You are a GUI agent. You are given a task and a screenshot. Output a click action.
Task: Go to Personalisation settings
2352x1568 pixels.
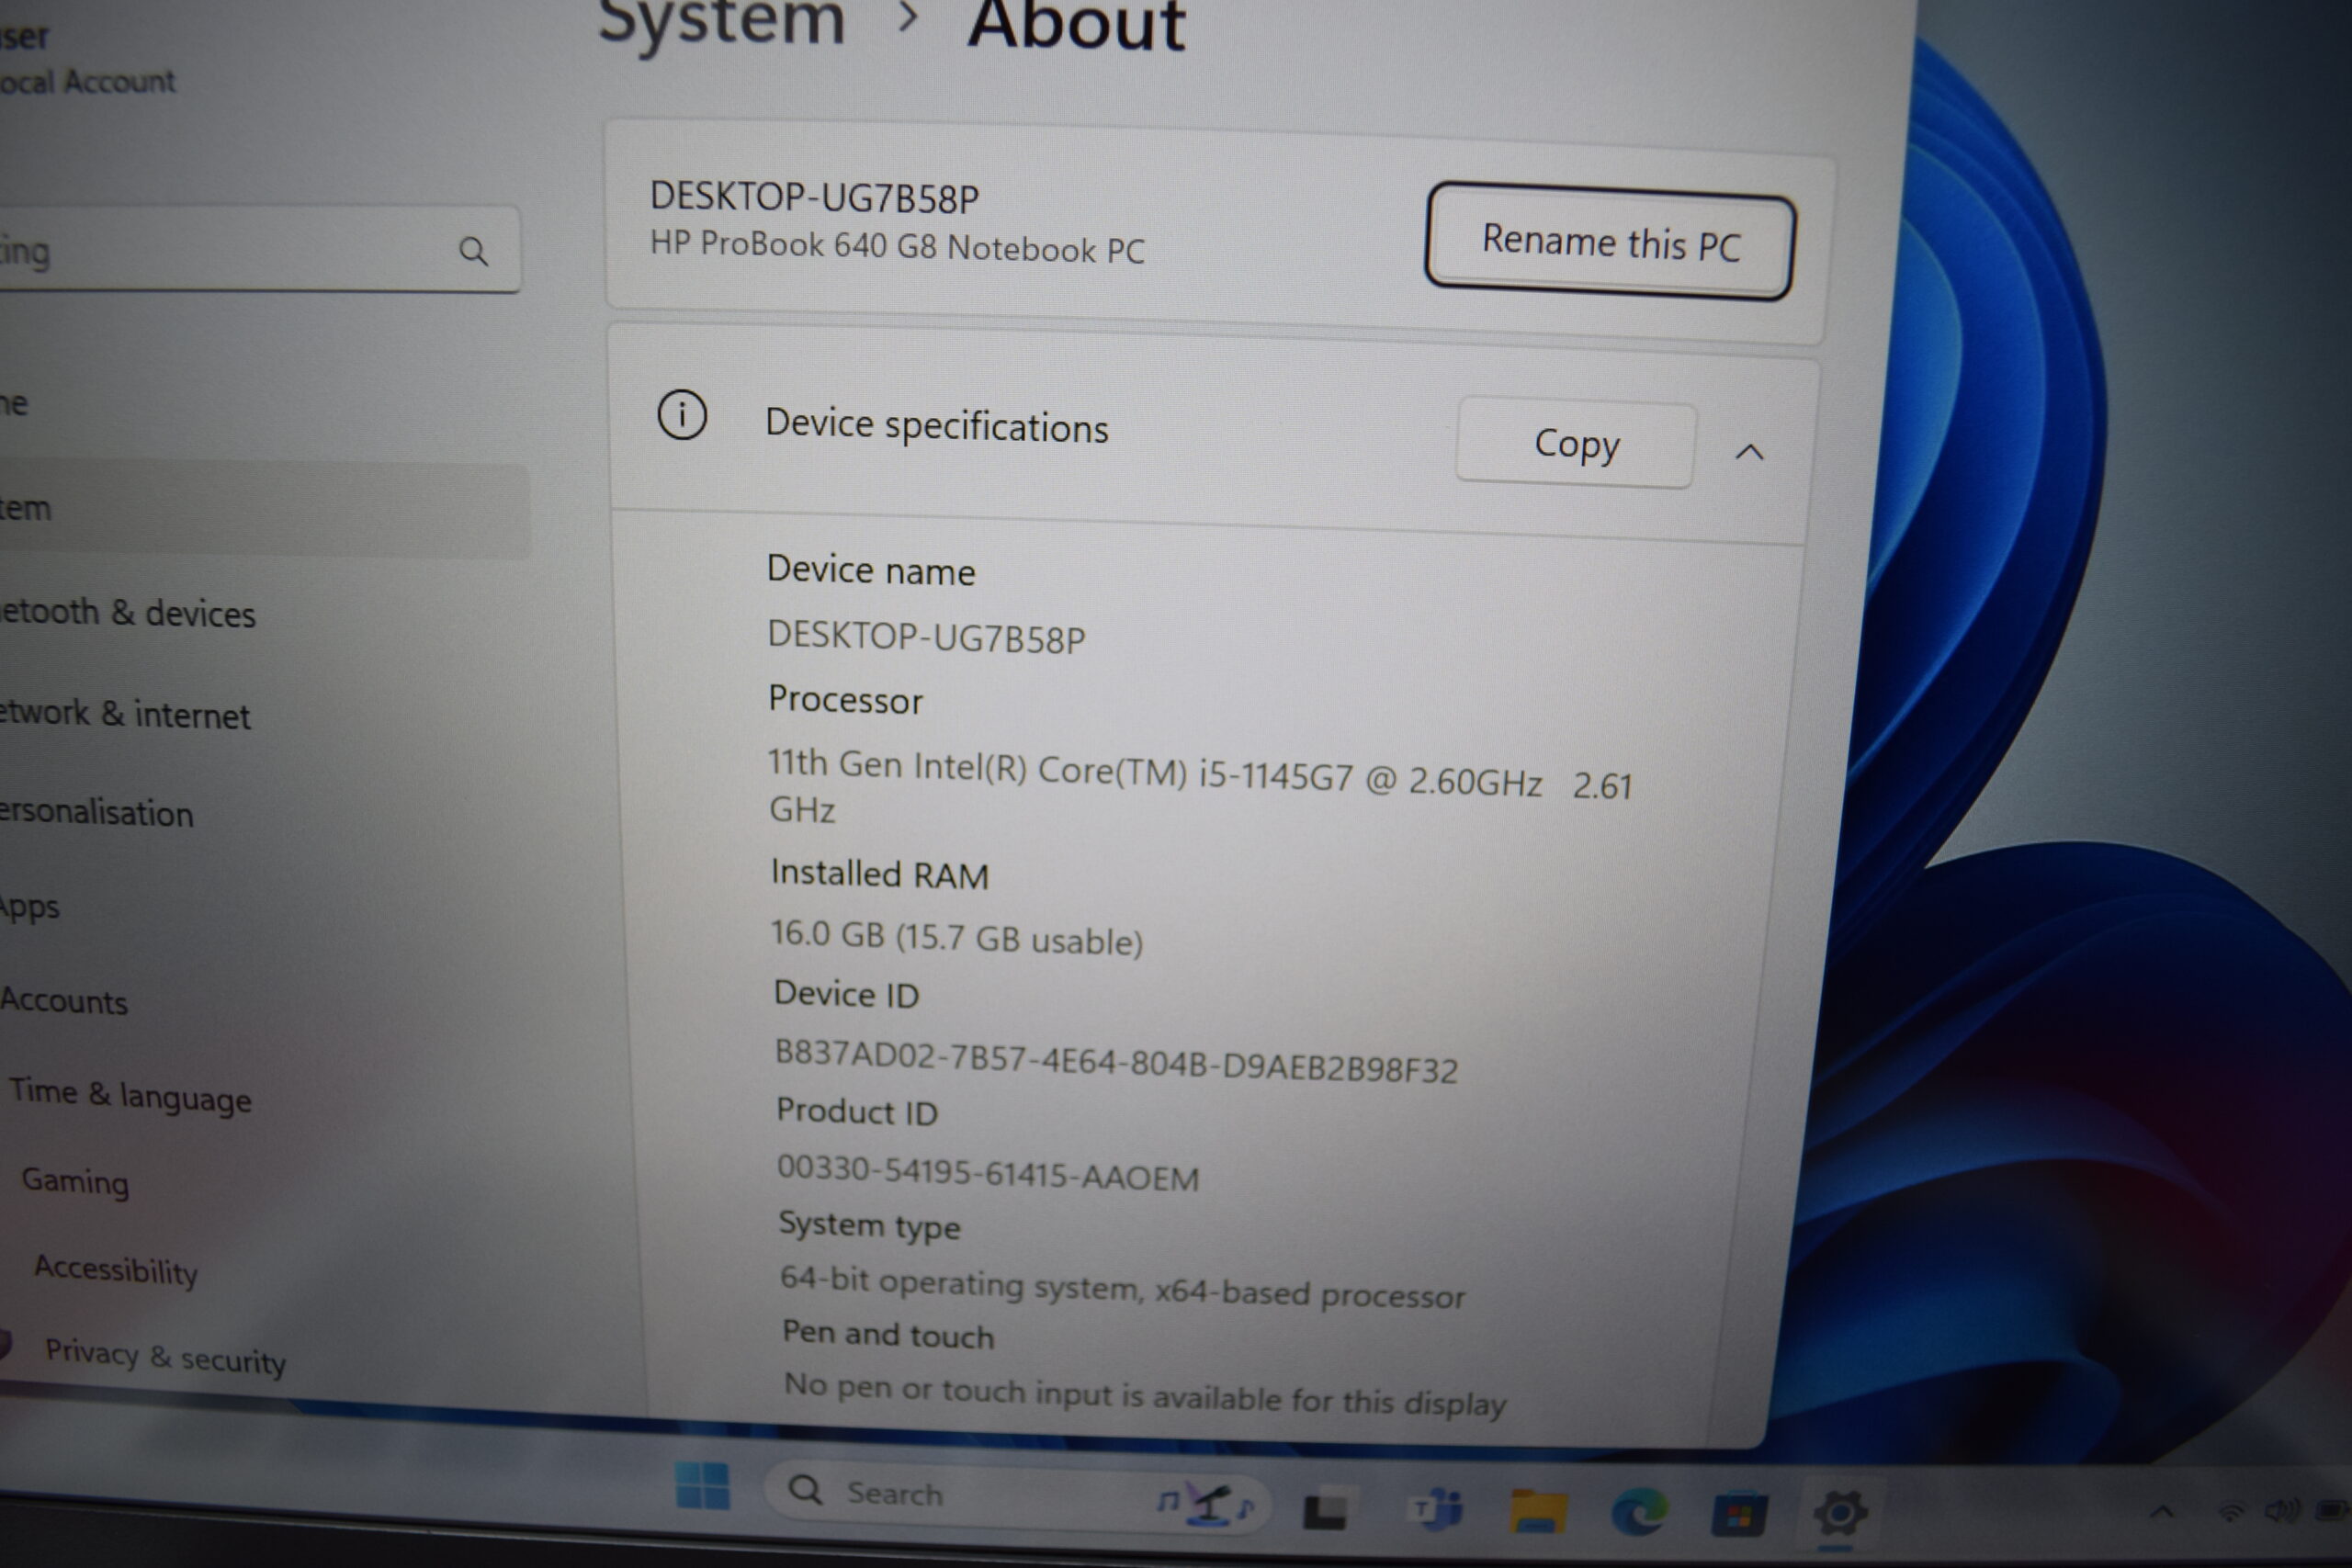point(96,812)
